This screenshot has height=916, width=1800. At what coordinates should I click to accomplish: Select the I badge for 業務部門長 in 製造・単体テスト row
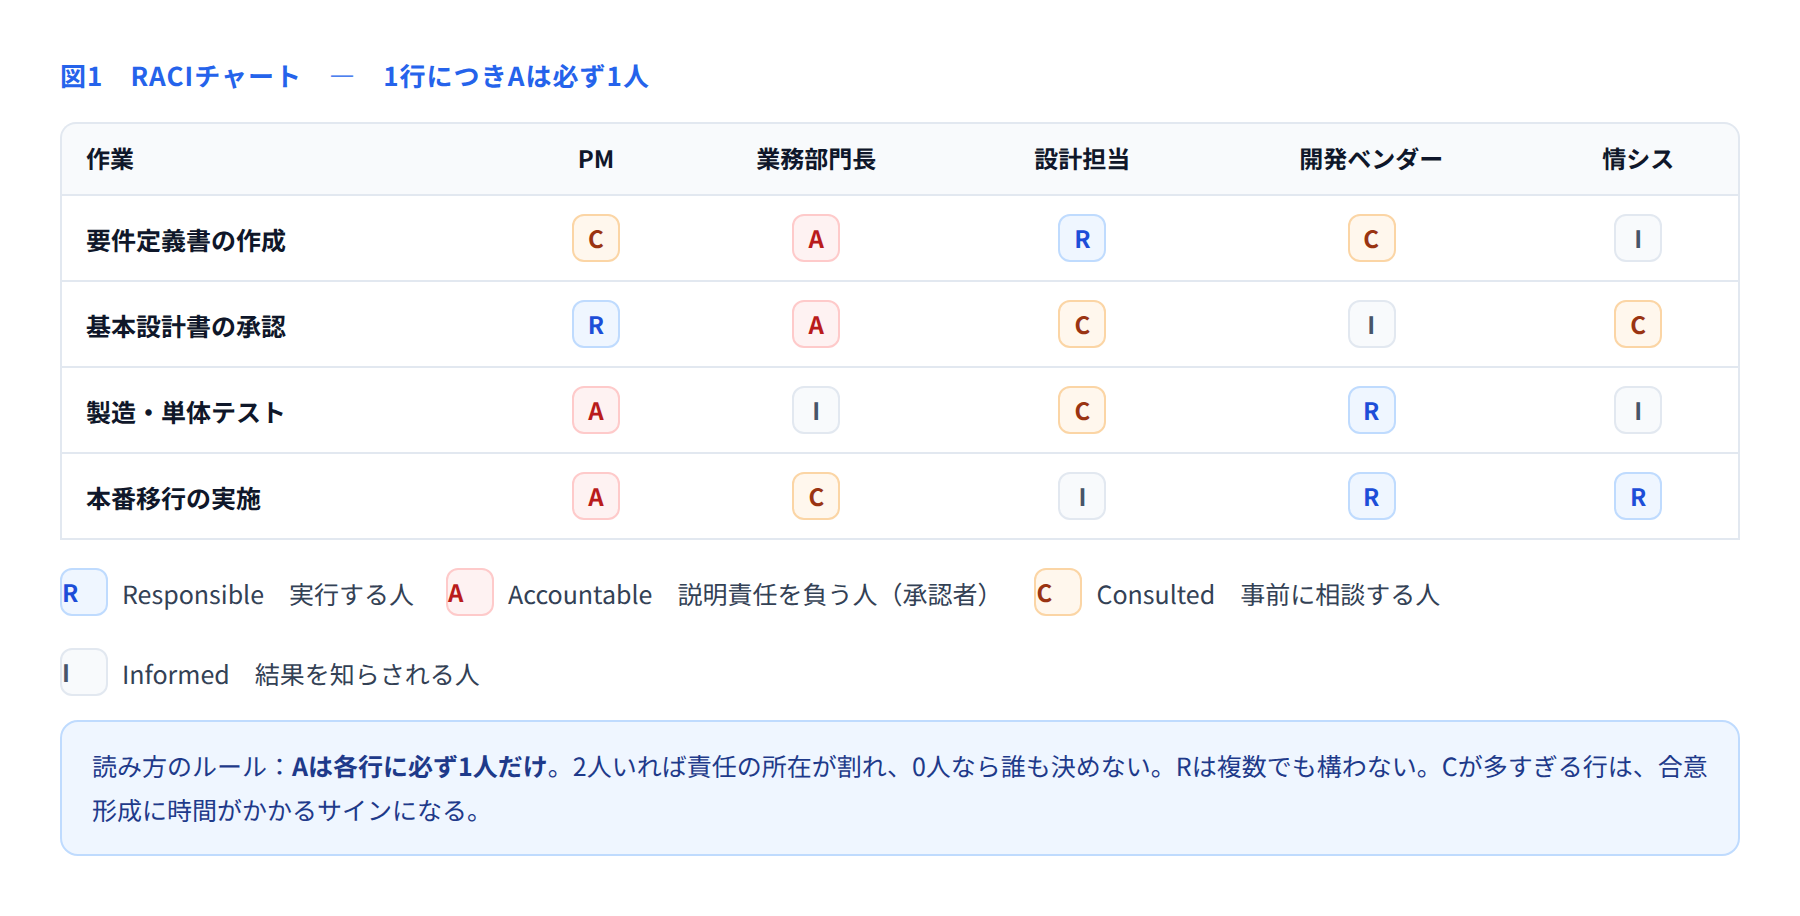(x=816, y=411)
